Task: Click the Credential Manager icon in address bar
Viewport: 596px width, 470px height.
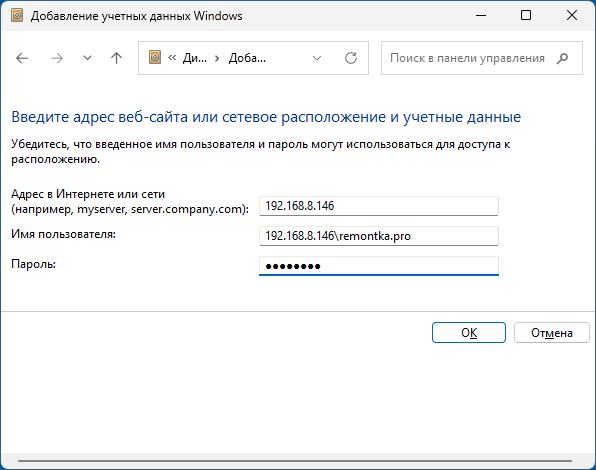Action: tap(155, 57)
